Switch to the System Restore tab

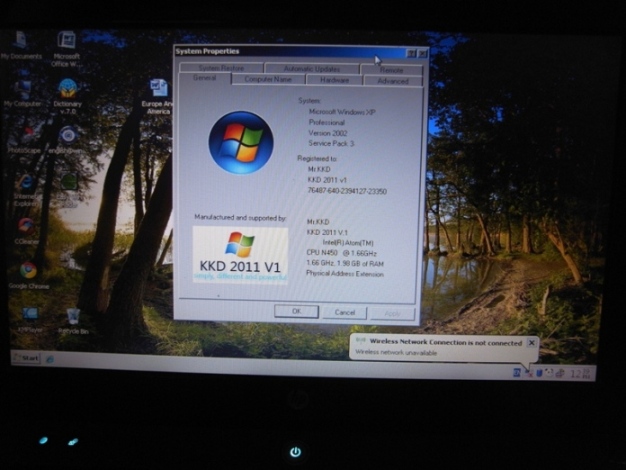coord(221,68)
